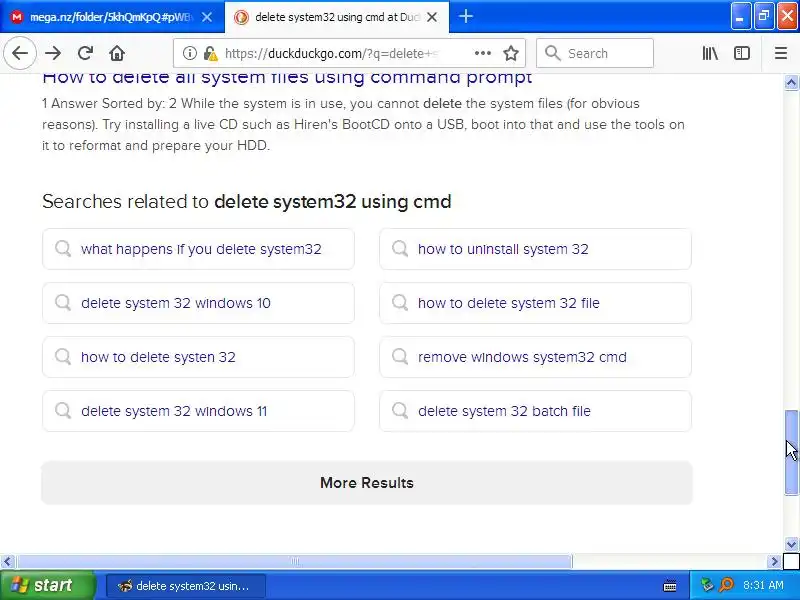Select the delete system32 DuckDuckGo tab
This screenshot has width=800, height=600.
(337, 17)
